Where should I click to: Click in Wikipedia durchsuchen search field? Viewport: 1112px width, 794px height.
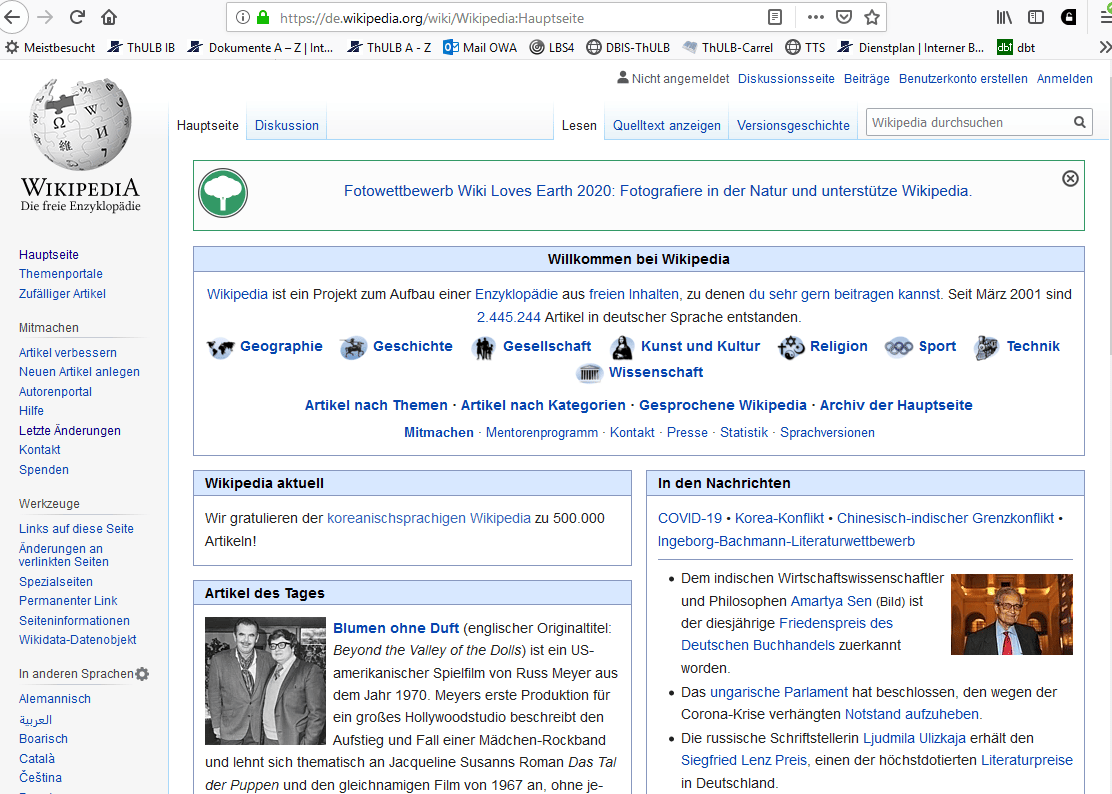coord(969,122)
